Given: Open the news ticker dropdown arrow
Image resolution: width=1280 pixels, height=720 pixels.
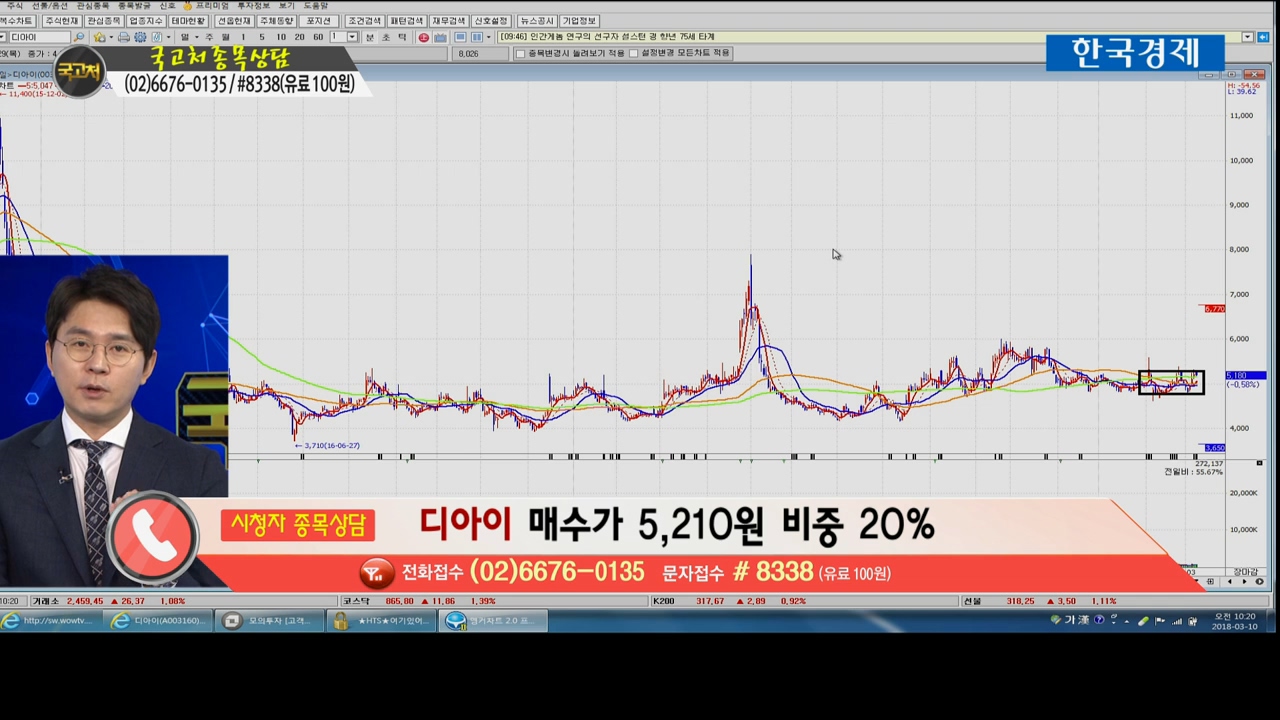Looking at the screenshot, I should click(x=1248, y=37).
